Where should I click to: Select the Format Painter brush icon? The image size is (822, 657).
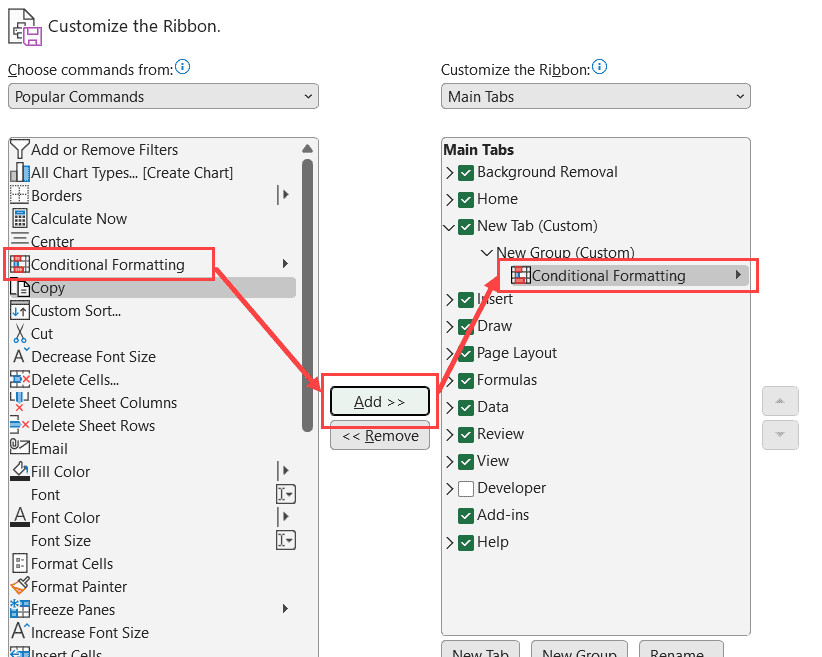(x=19, y=587)
